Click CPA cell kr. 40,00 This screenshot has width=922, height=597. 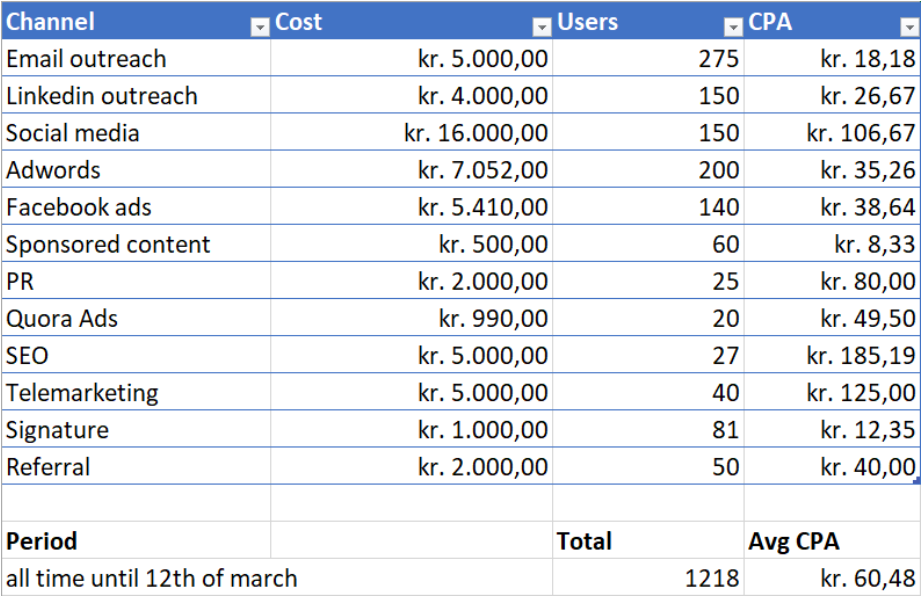click(x=832, y=466)
